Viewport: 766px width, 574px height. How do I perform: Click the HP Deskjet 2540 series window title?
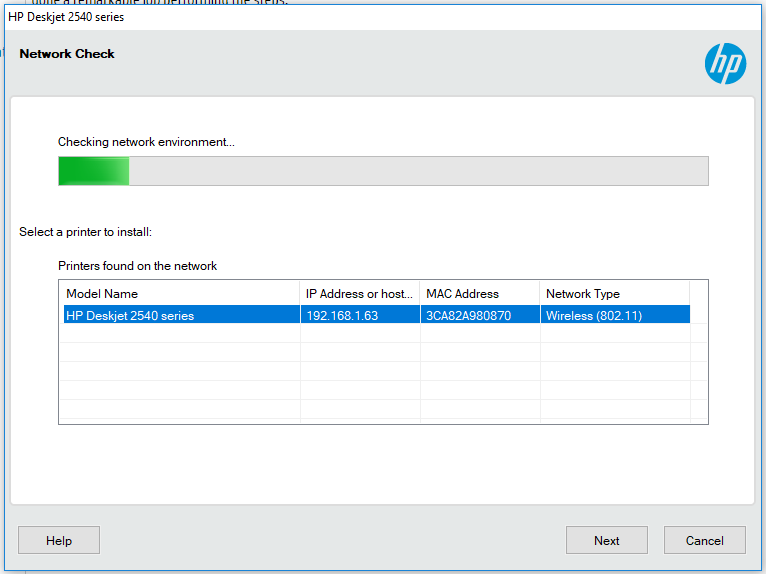pyautogui.click(x=66, y=17)
